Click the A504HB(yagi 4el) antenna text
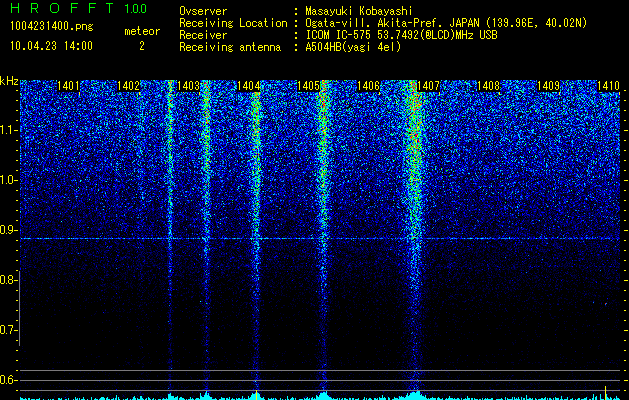This screenshot has height=400, width=629. pos(353,47)
